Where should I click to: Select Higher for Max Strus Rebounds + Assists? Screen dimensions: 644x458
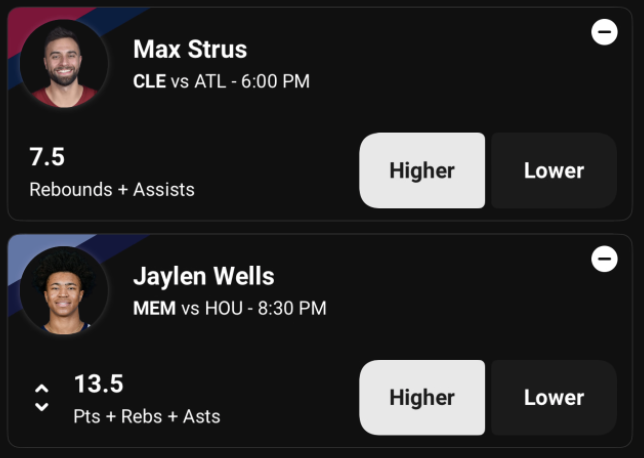422,170
